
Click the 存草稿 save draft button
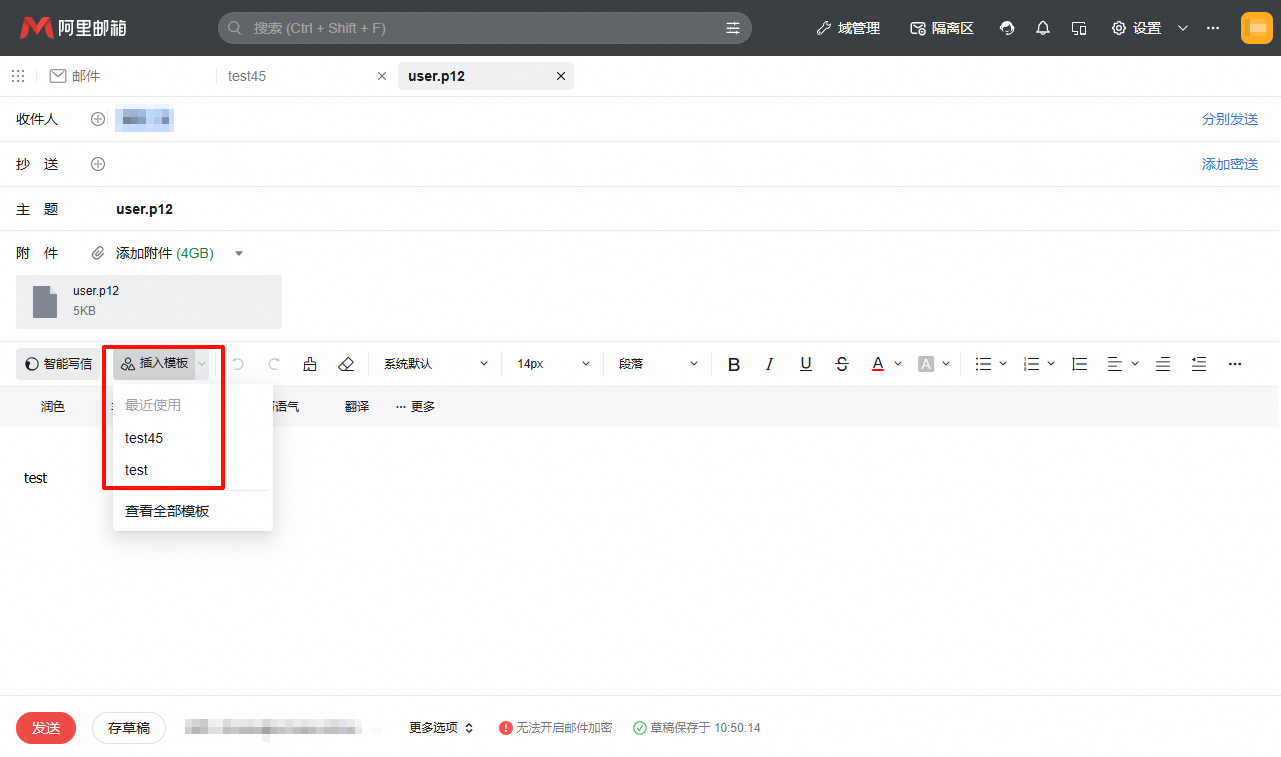pos(129,728)
